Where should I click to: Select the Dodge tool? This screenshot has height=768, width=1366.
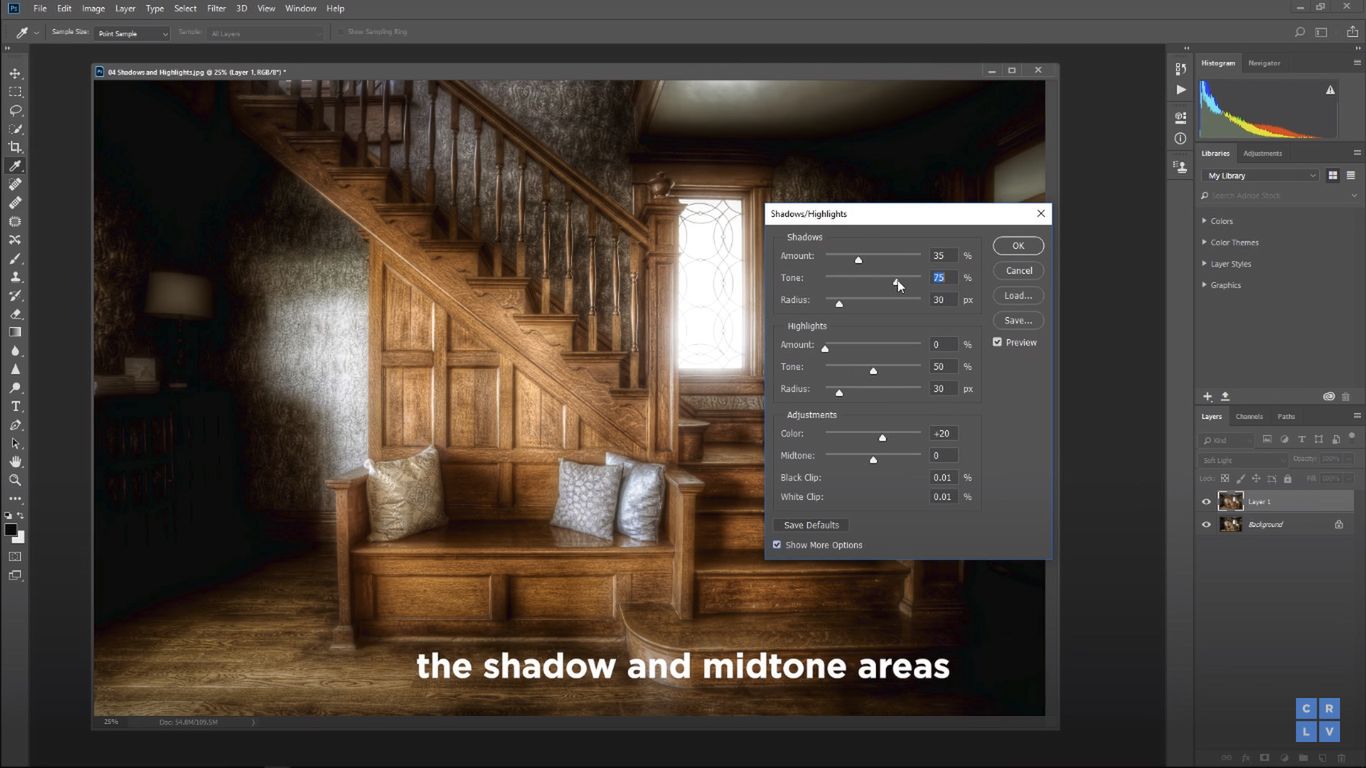click(15, 388)
